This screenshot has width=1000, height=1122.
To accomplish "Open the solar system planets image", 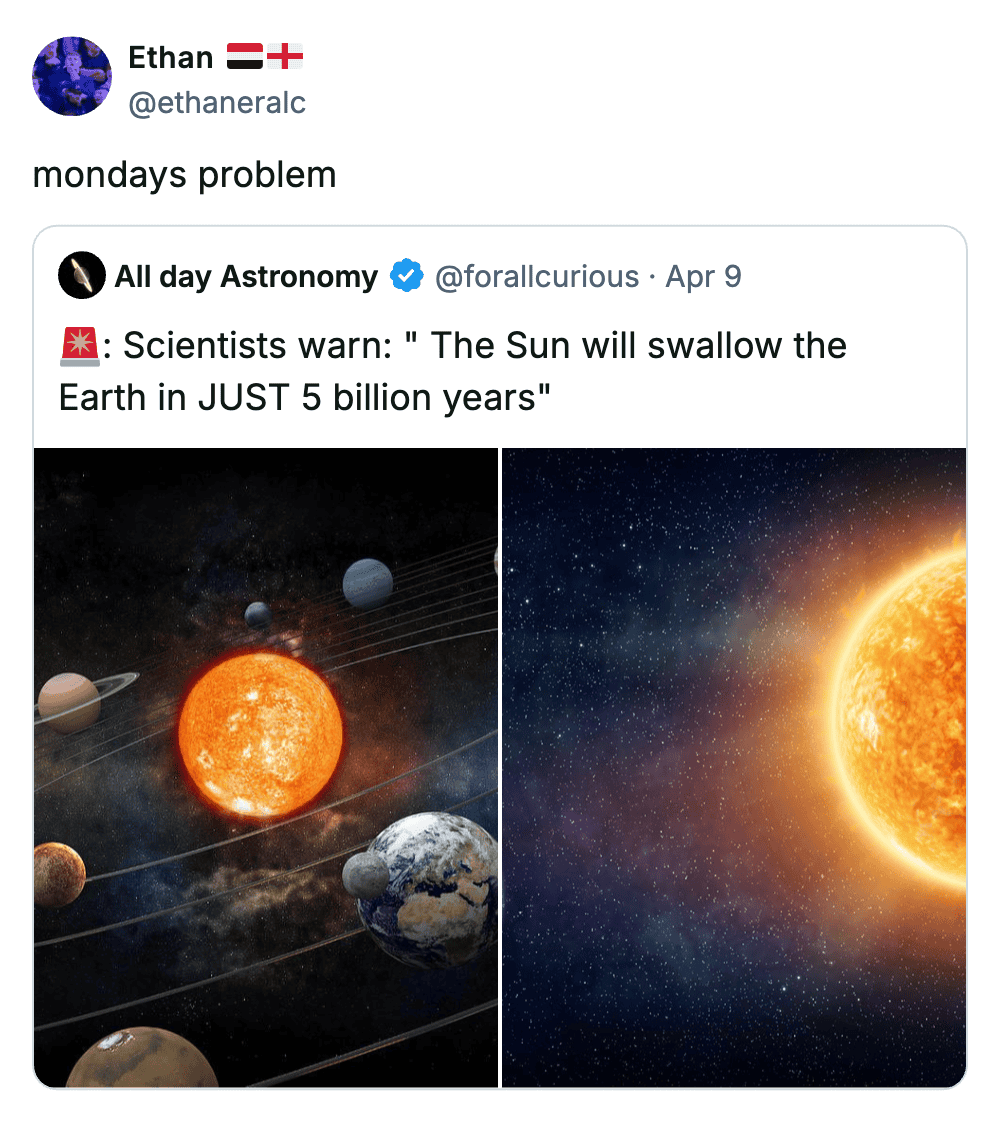I will point(266,767).
